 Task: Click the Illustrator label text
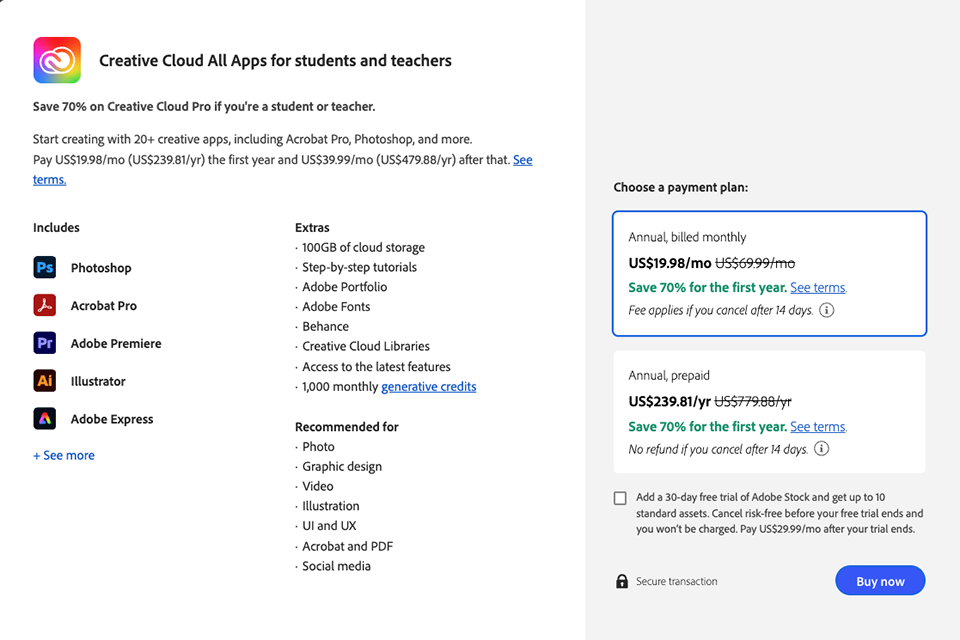pos(98,381)
